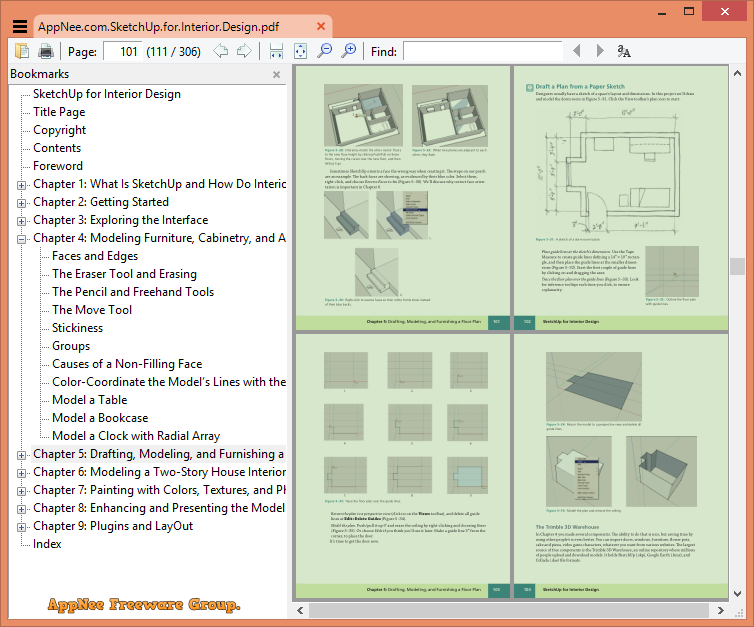Click the Zoom Out magnifier

325,50
